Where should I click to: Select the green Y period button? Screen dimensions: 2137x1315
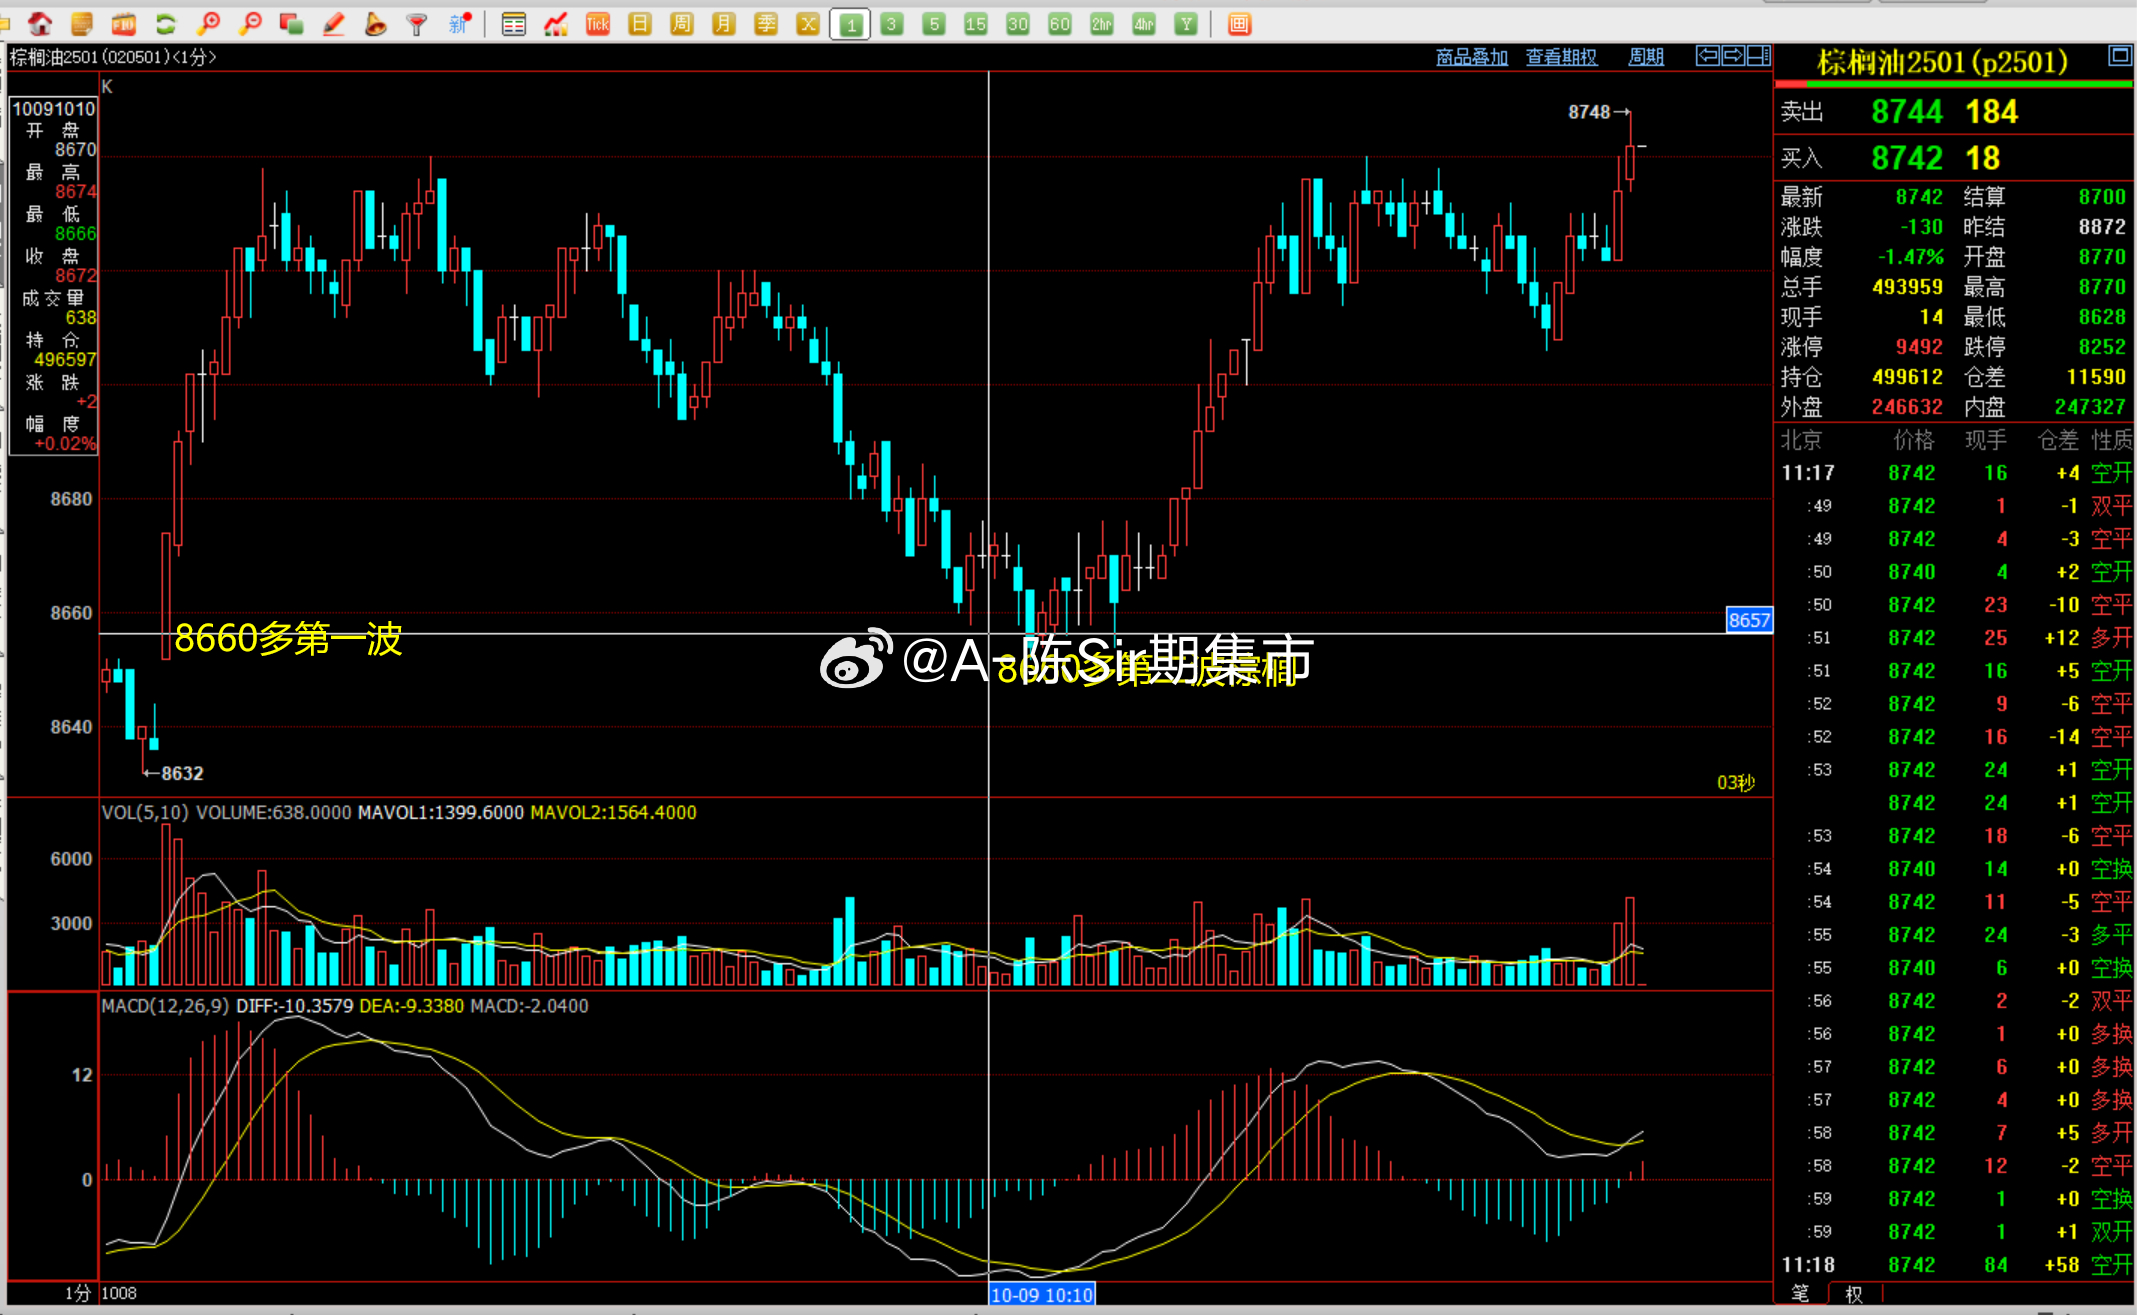pos(1186,24)
